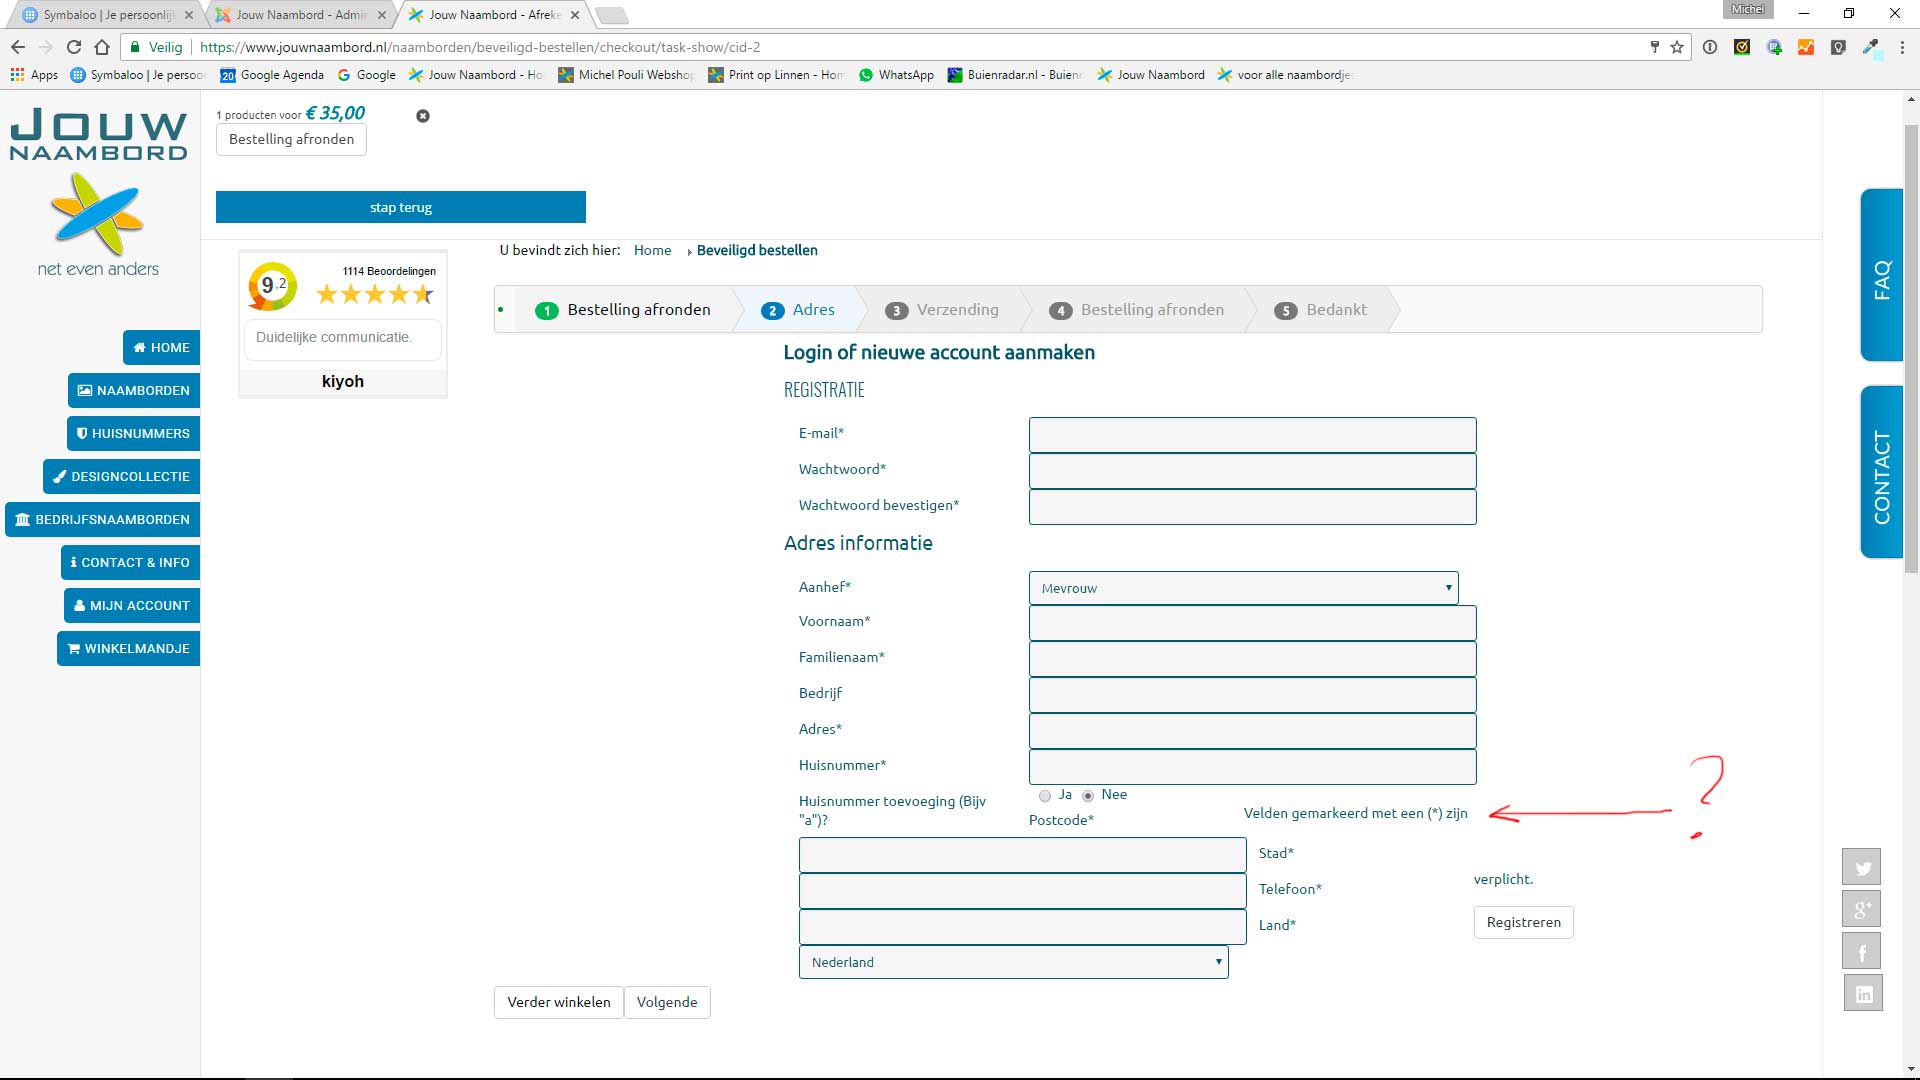1920x1080 pixels.
Task: Go to the browser home icon
Action: (102, 47)
